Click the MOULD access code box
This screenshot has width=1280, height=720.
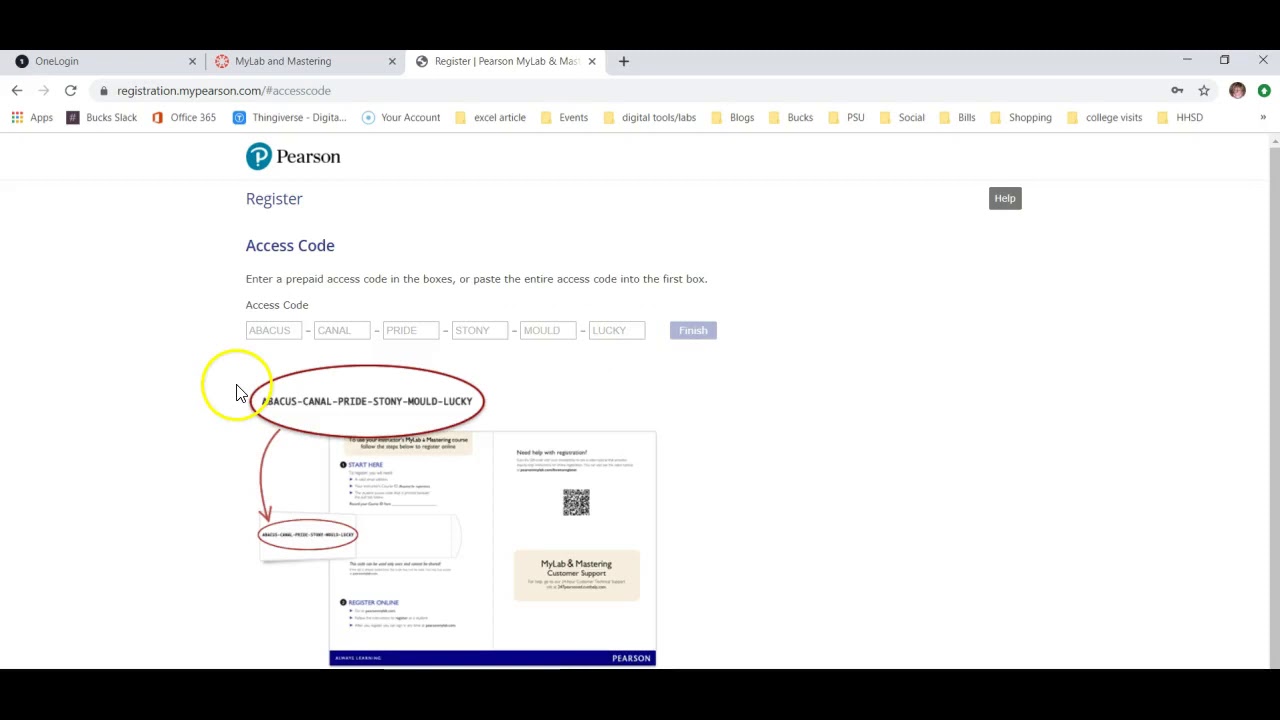548,331
